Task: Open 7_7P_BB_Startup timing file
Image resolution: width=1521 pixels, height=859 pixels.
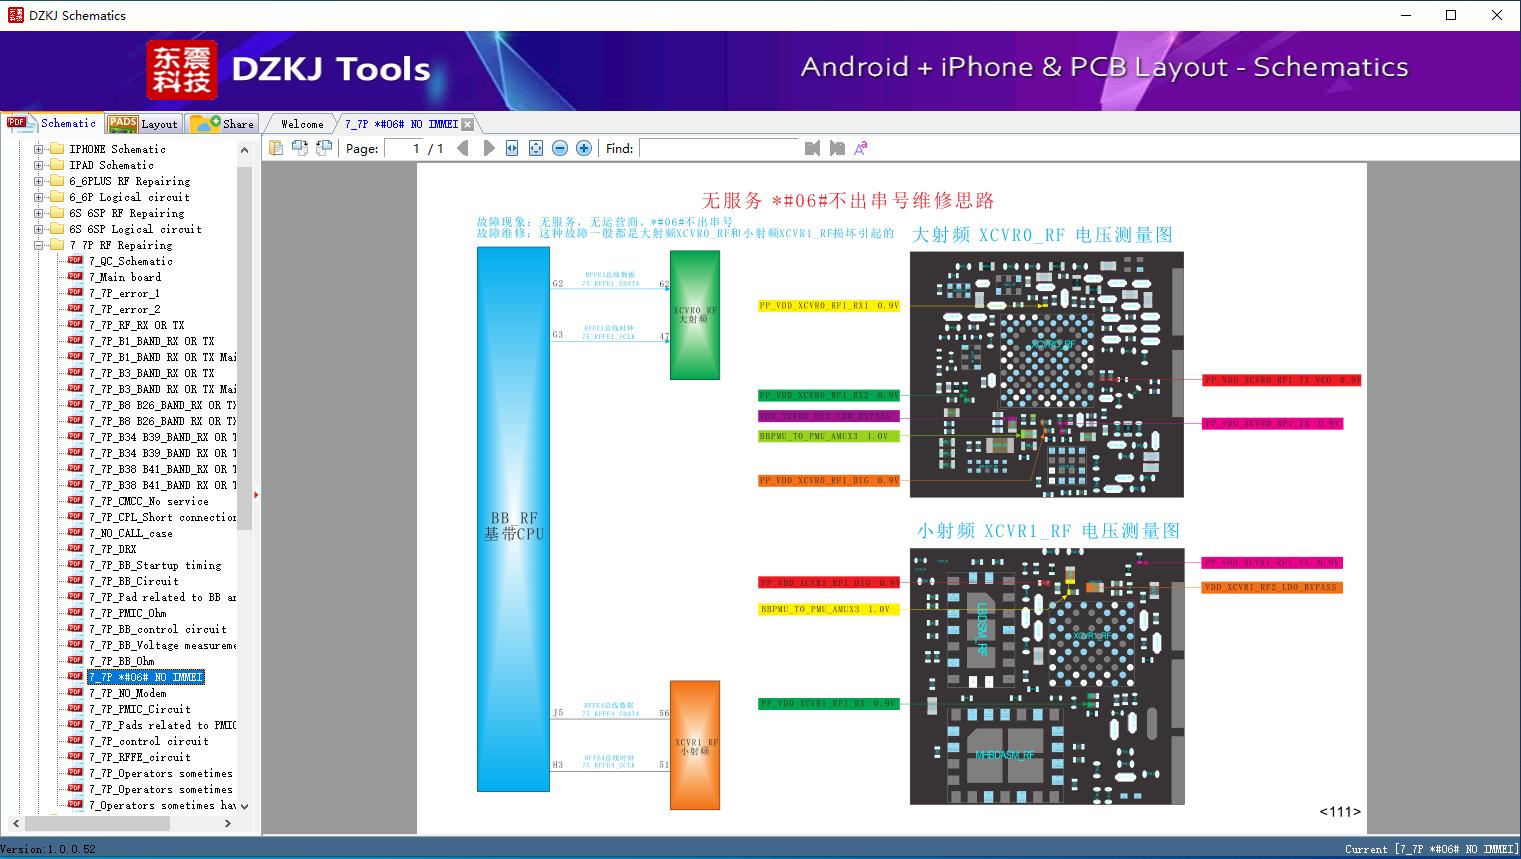Action: click(155, 565)
